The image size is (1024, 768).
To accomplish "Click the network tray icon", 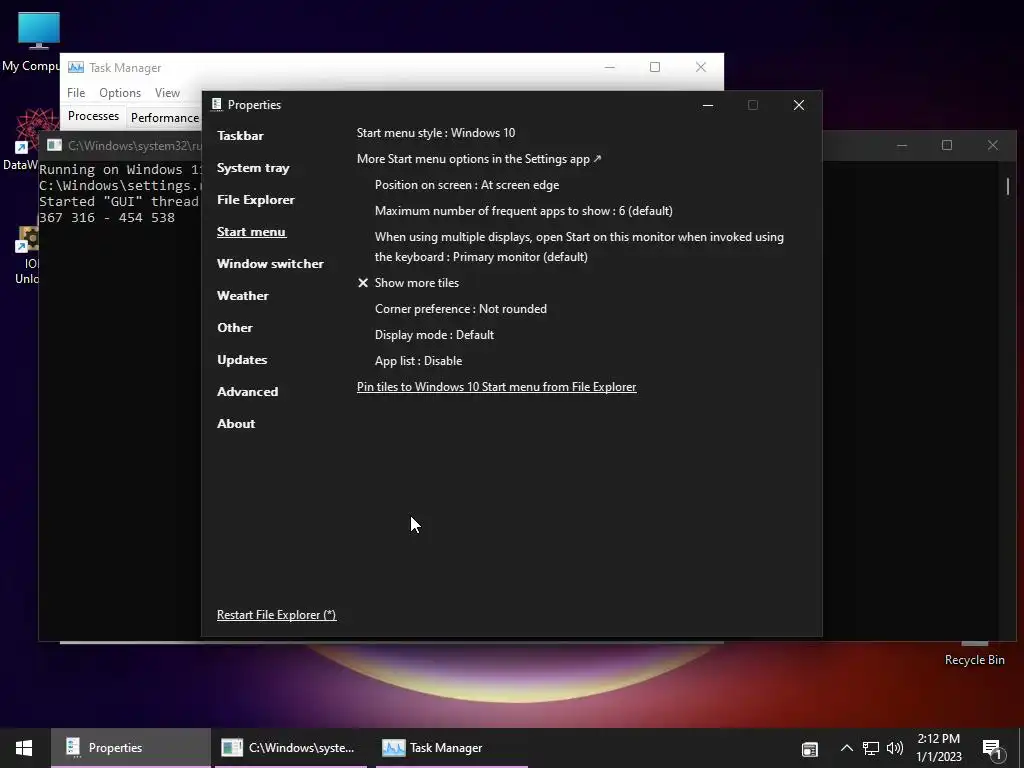I will (871, 748).
